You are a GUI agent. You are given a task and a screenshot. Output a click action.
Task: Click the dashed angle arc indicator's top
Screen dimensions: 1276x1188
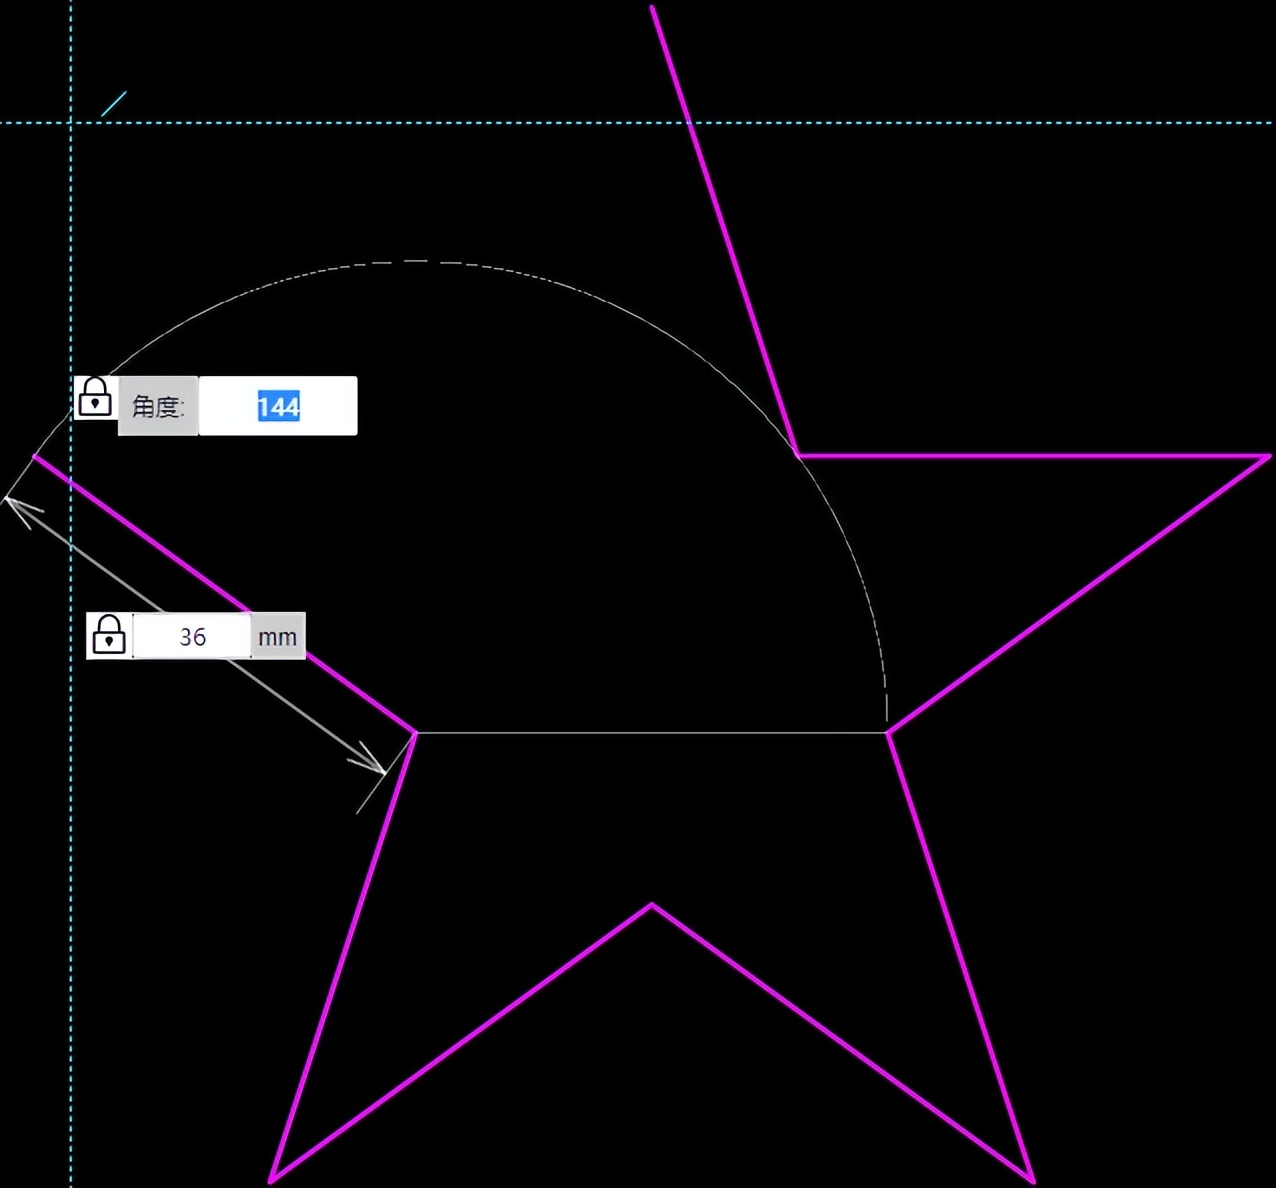tap(415, 262)
